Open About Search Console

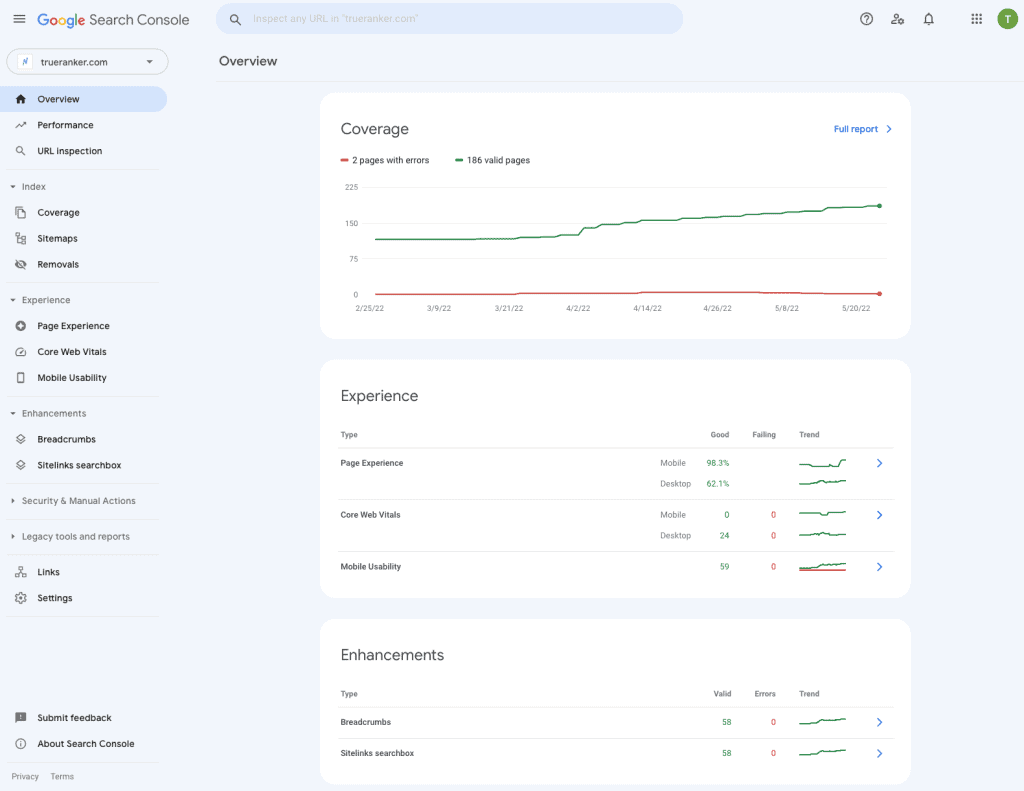(x=84, y=743)
